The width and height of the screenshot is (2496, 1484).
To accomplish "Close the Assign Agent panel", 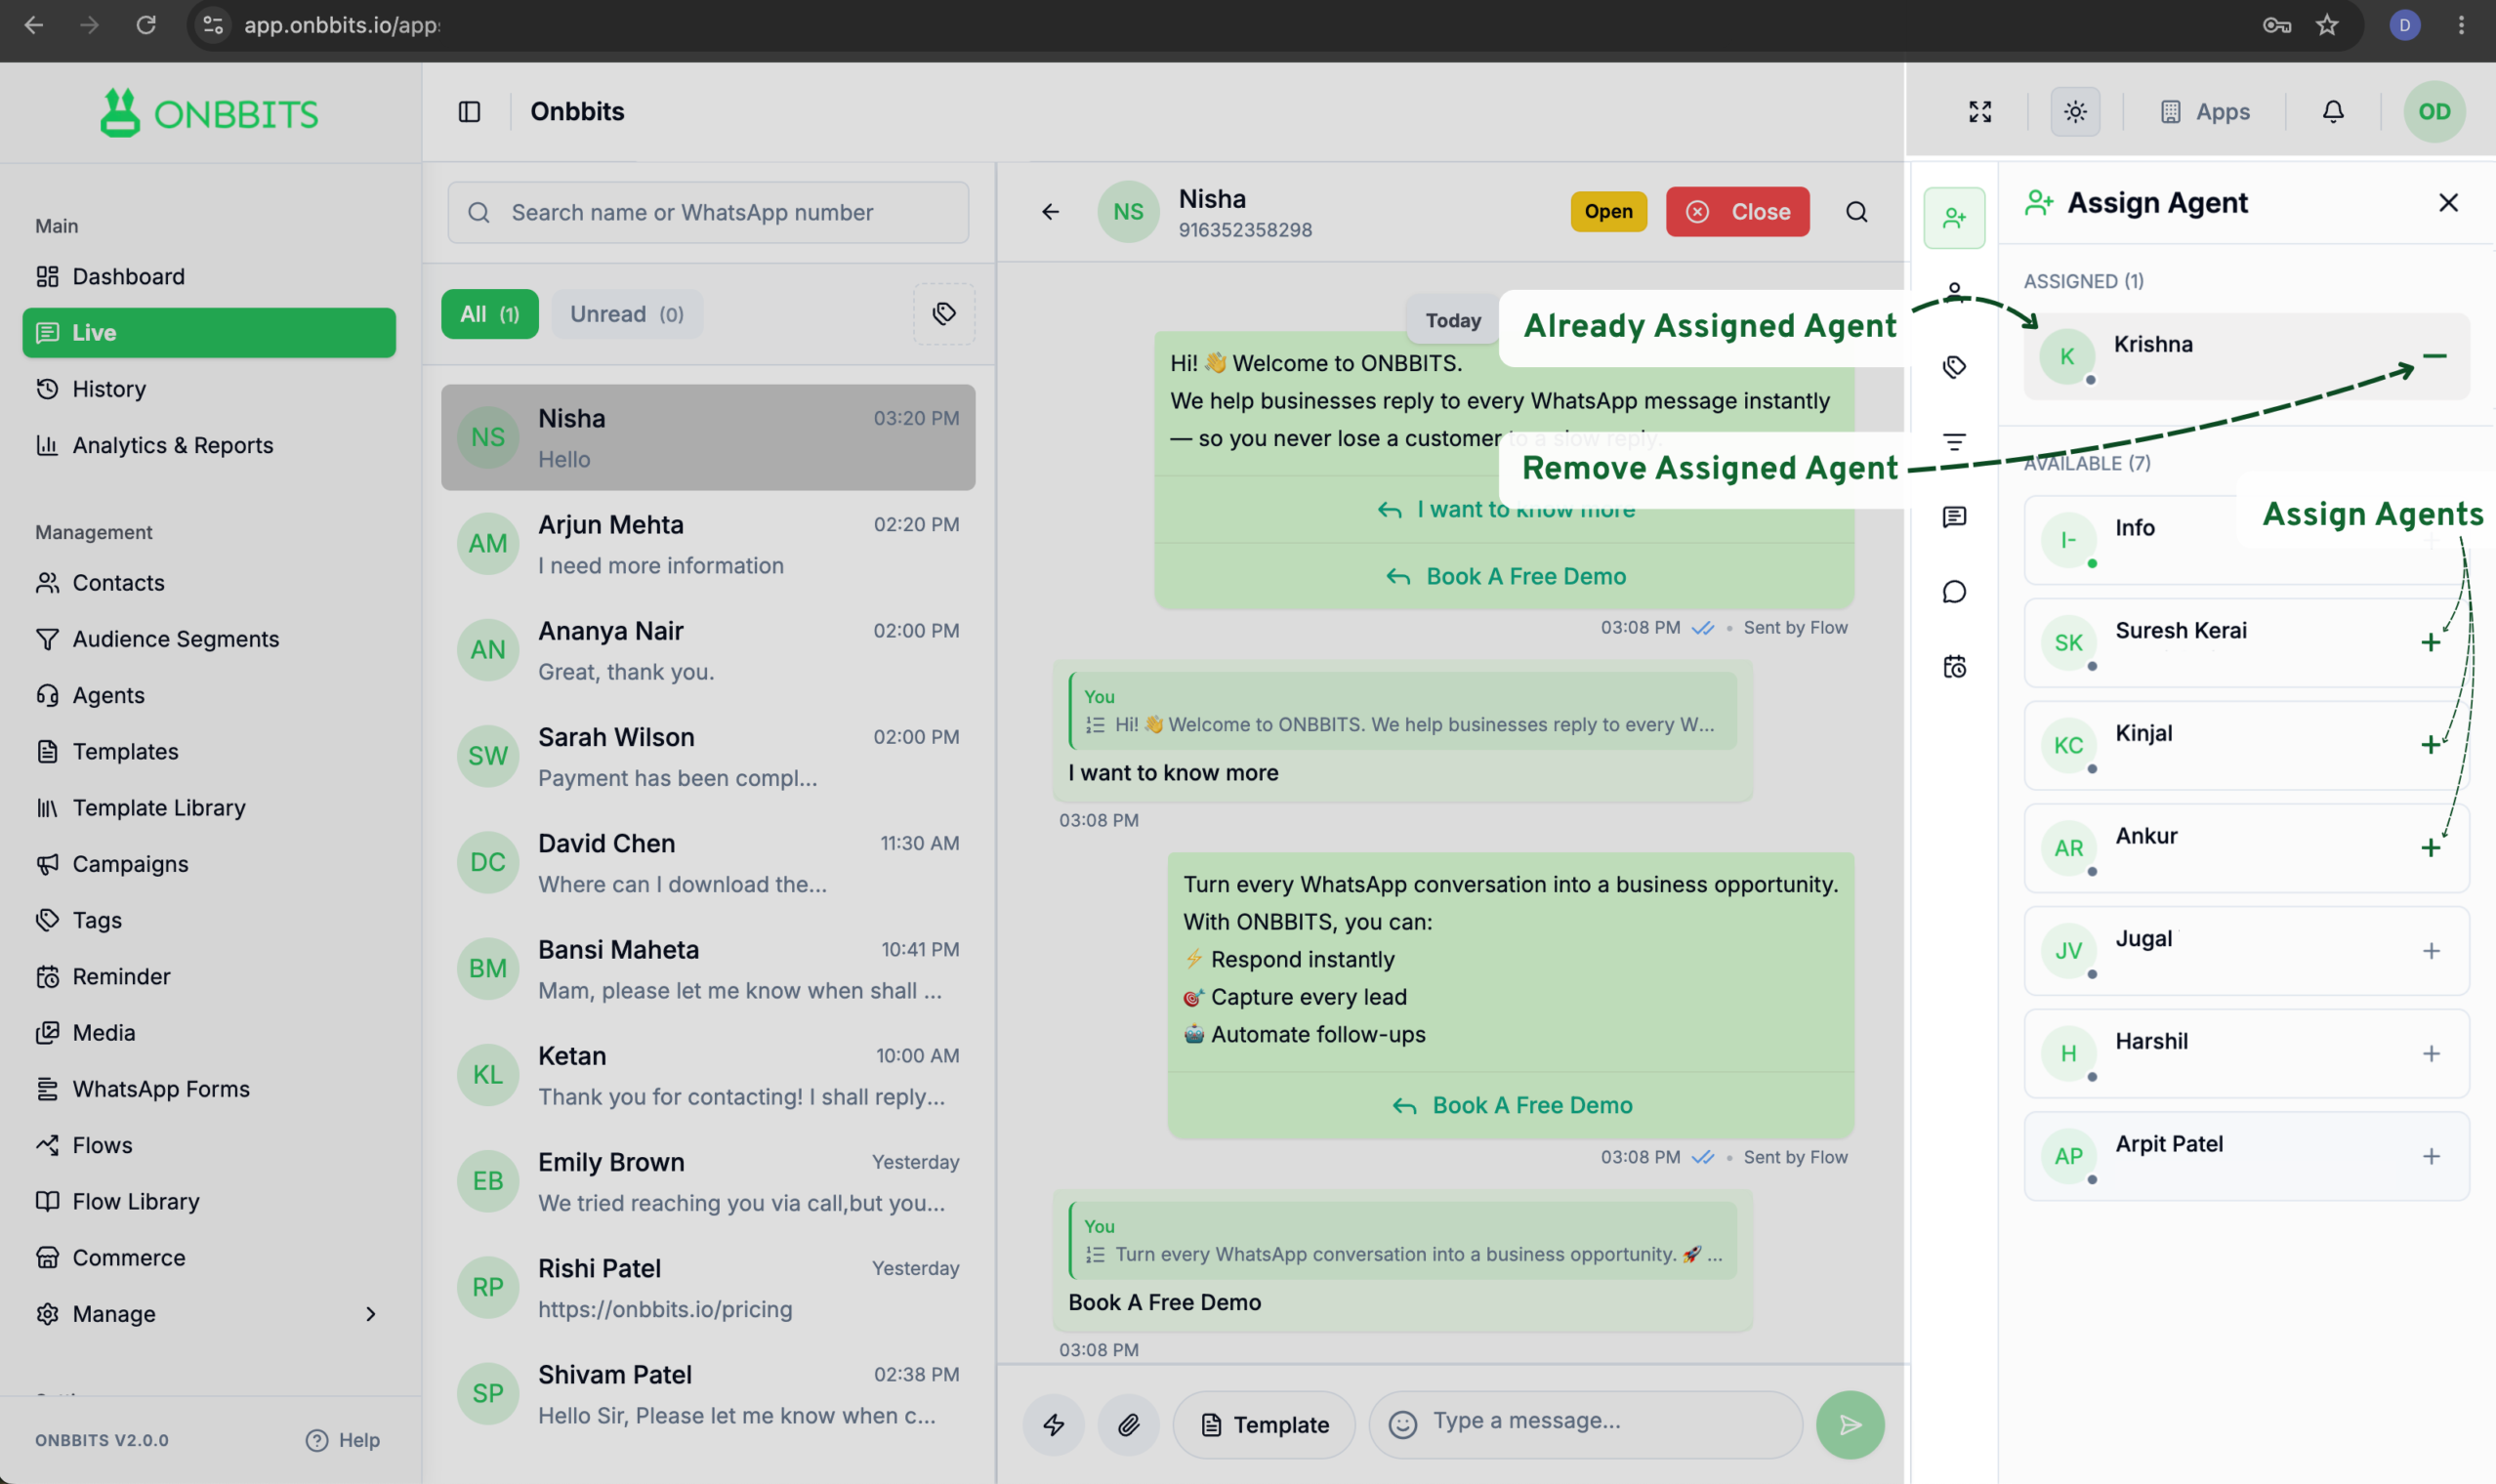I will (x=2448, y=203).
